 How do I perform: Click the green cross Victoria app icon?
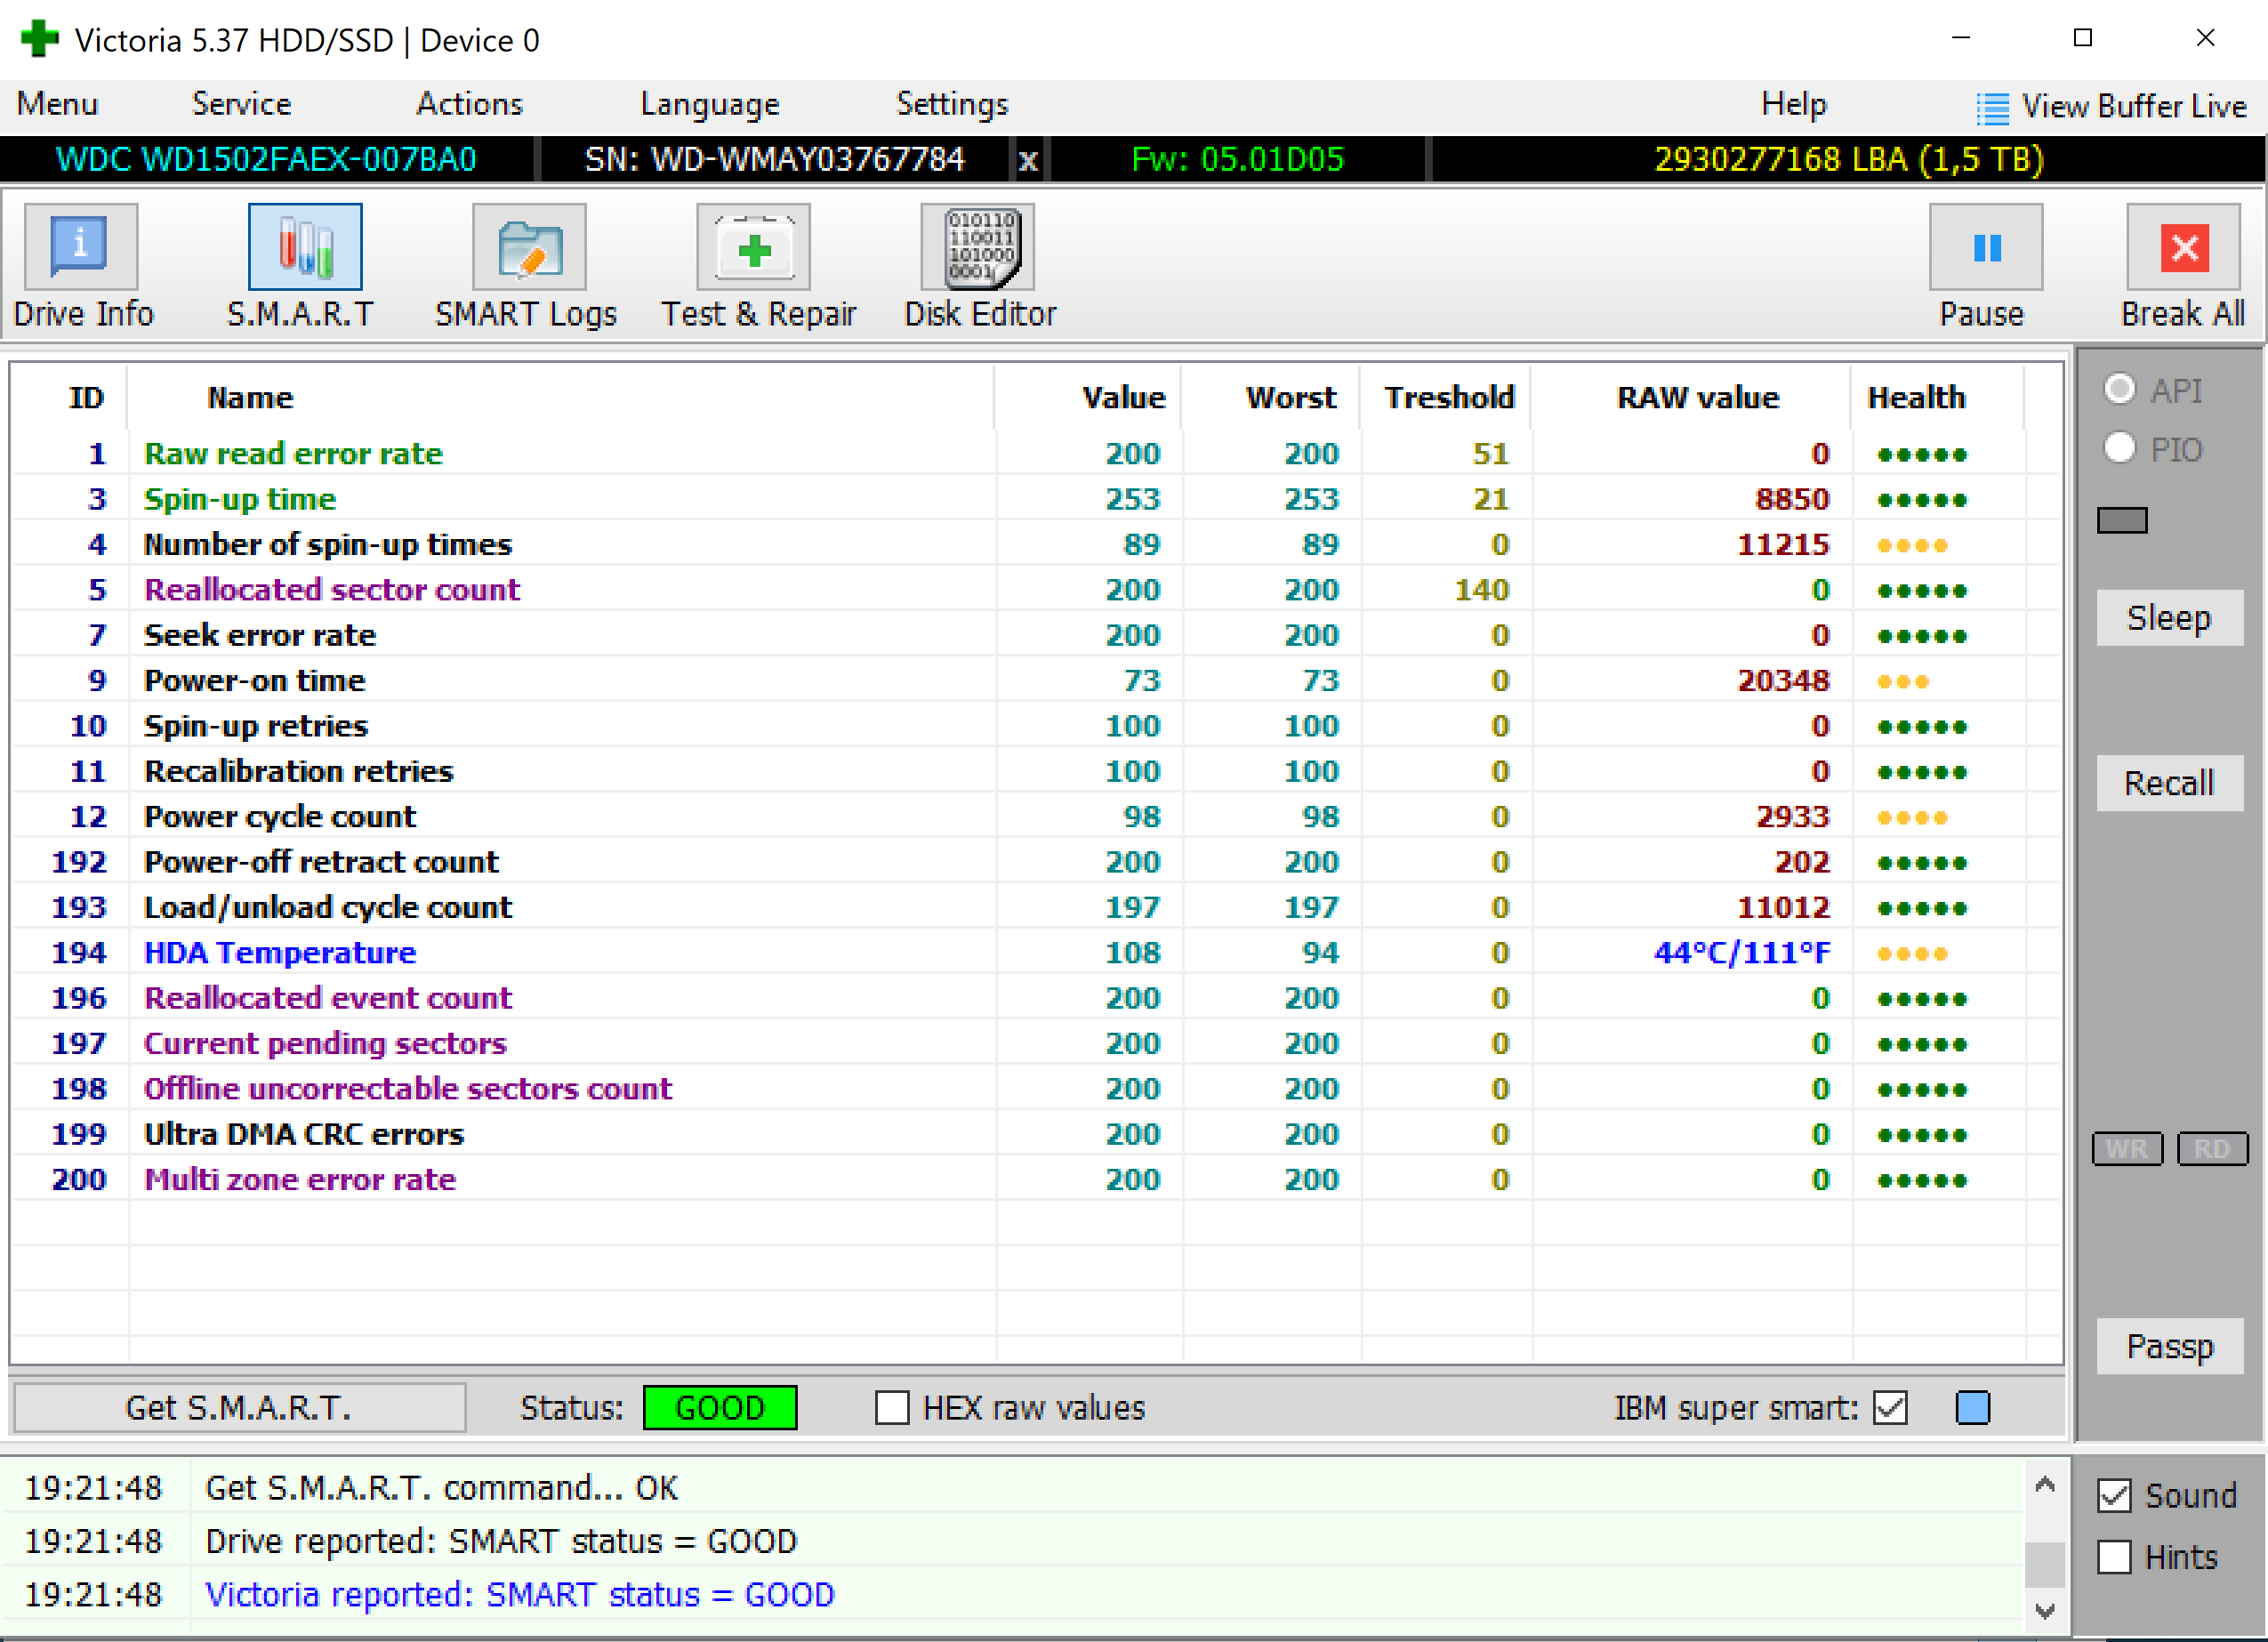(39, 39)
